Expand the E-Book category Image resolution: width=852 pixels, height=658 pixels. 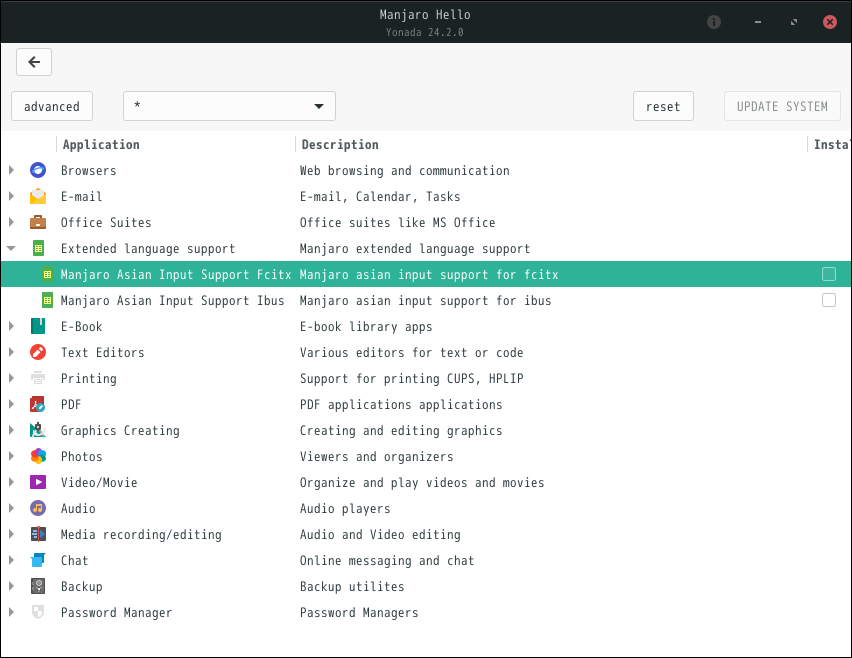[x=11, y=326]
